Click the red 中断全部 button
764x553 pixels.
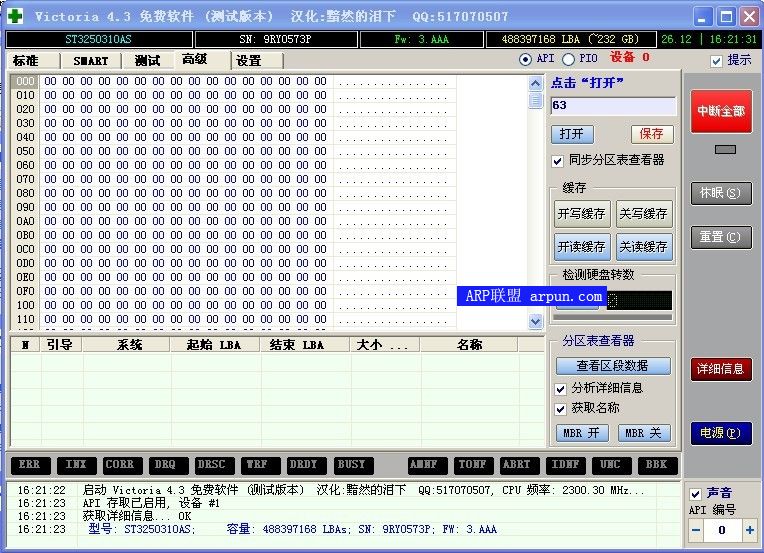(721, 112)
